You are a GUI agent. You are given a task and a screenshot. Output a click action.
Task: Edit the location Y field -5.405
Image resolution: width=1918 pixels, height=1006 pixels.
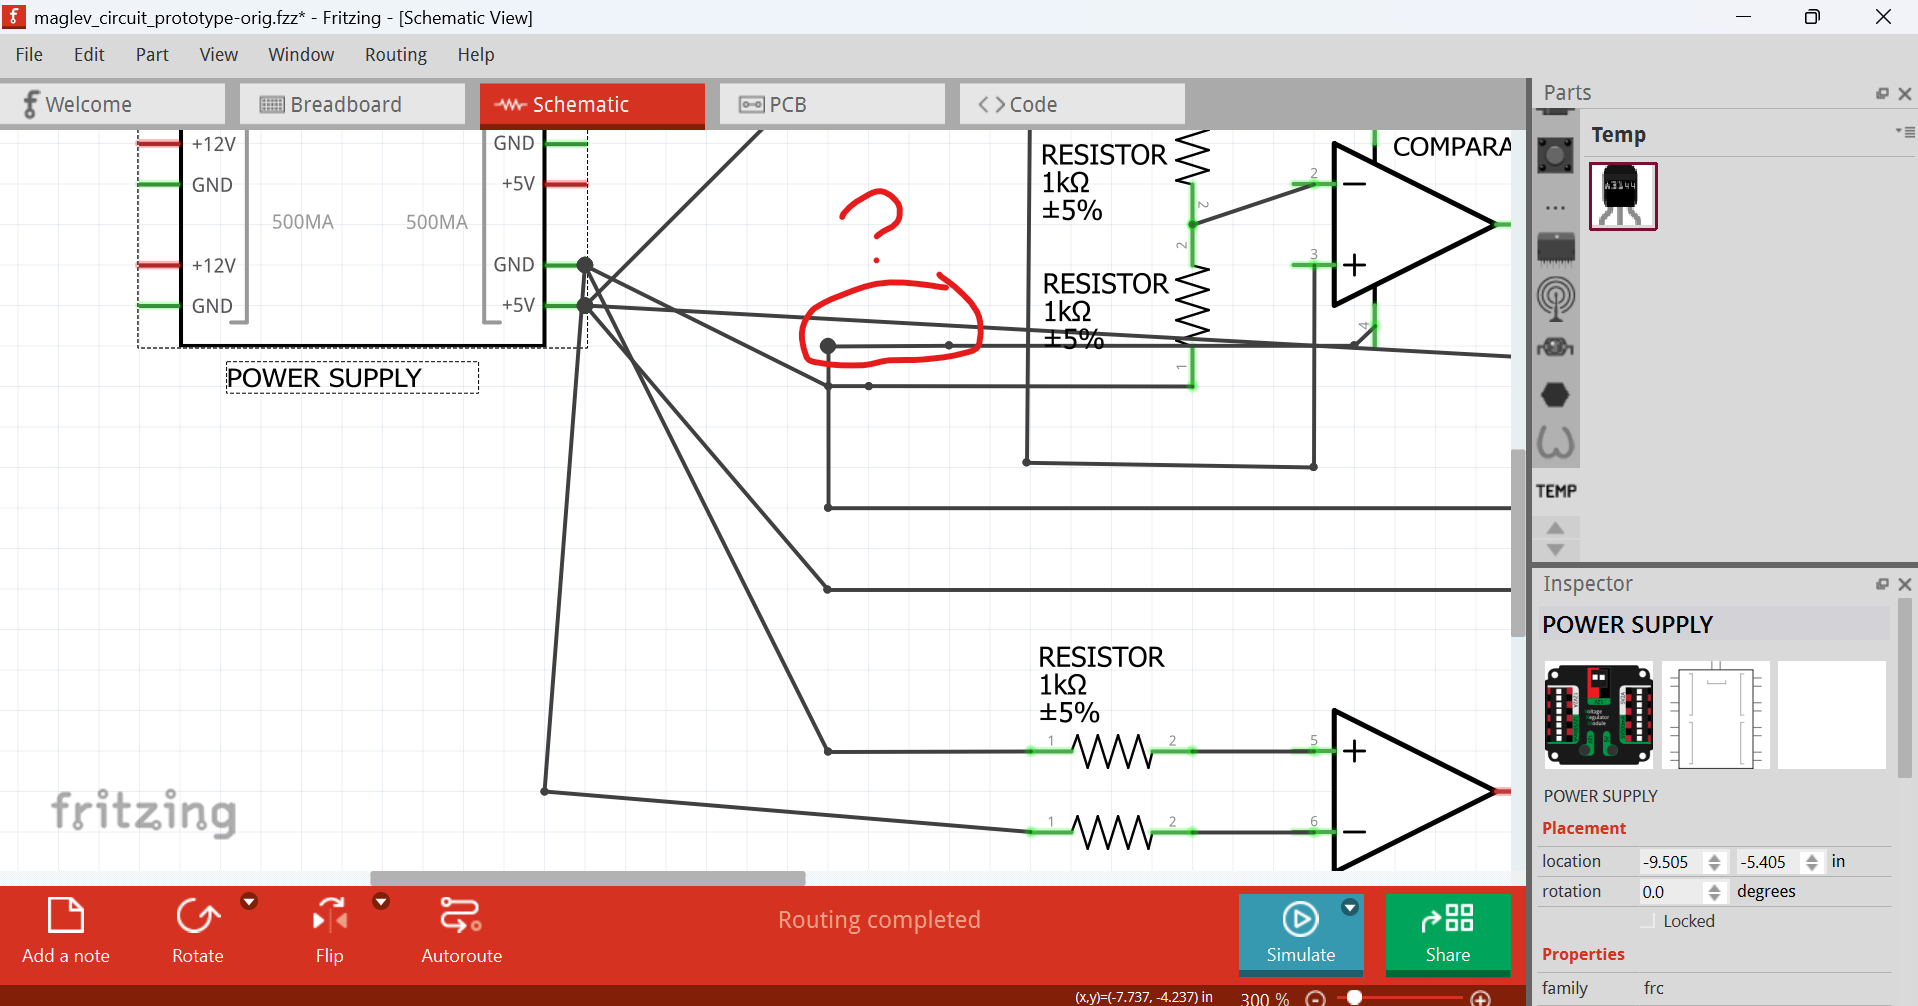[x=1769, y=862]
